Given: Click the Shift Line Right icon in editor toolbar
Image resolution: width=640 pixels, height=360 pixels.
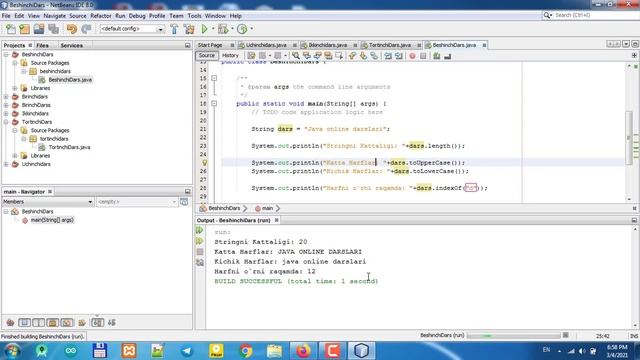Looking at the screenshot, I should click(399, 56).
